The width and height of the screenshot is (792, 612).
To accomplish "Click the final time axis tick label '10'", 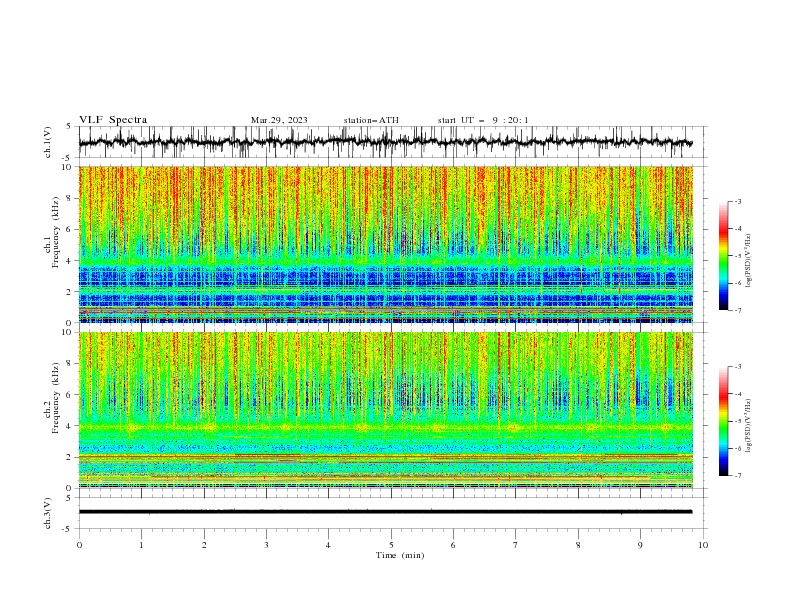I will pos(703,545).
